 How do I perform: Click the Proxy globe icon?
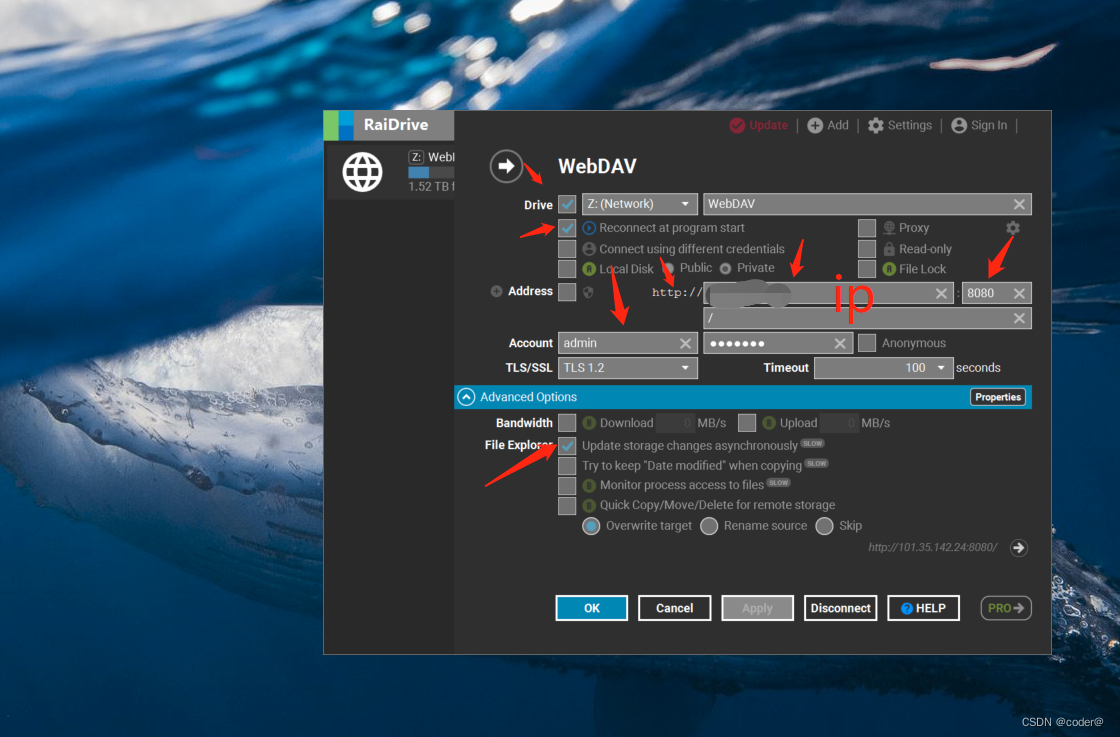[x=889, y=228]
